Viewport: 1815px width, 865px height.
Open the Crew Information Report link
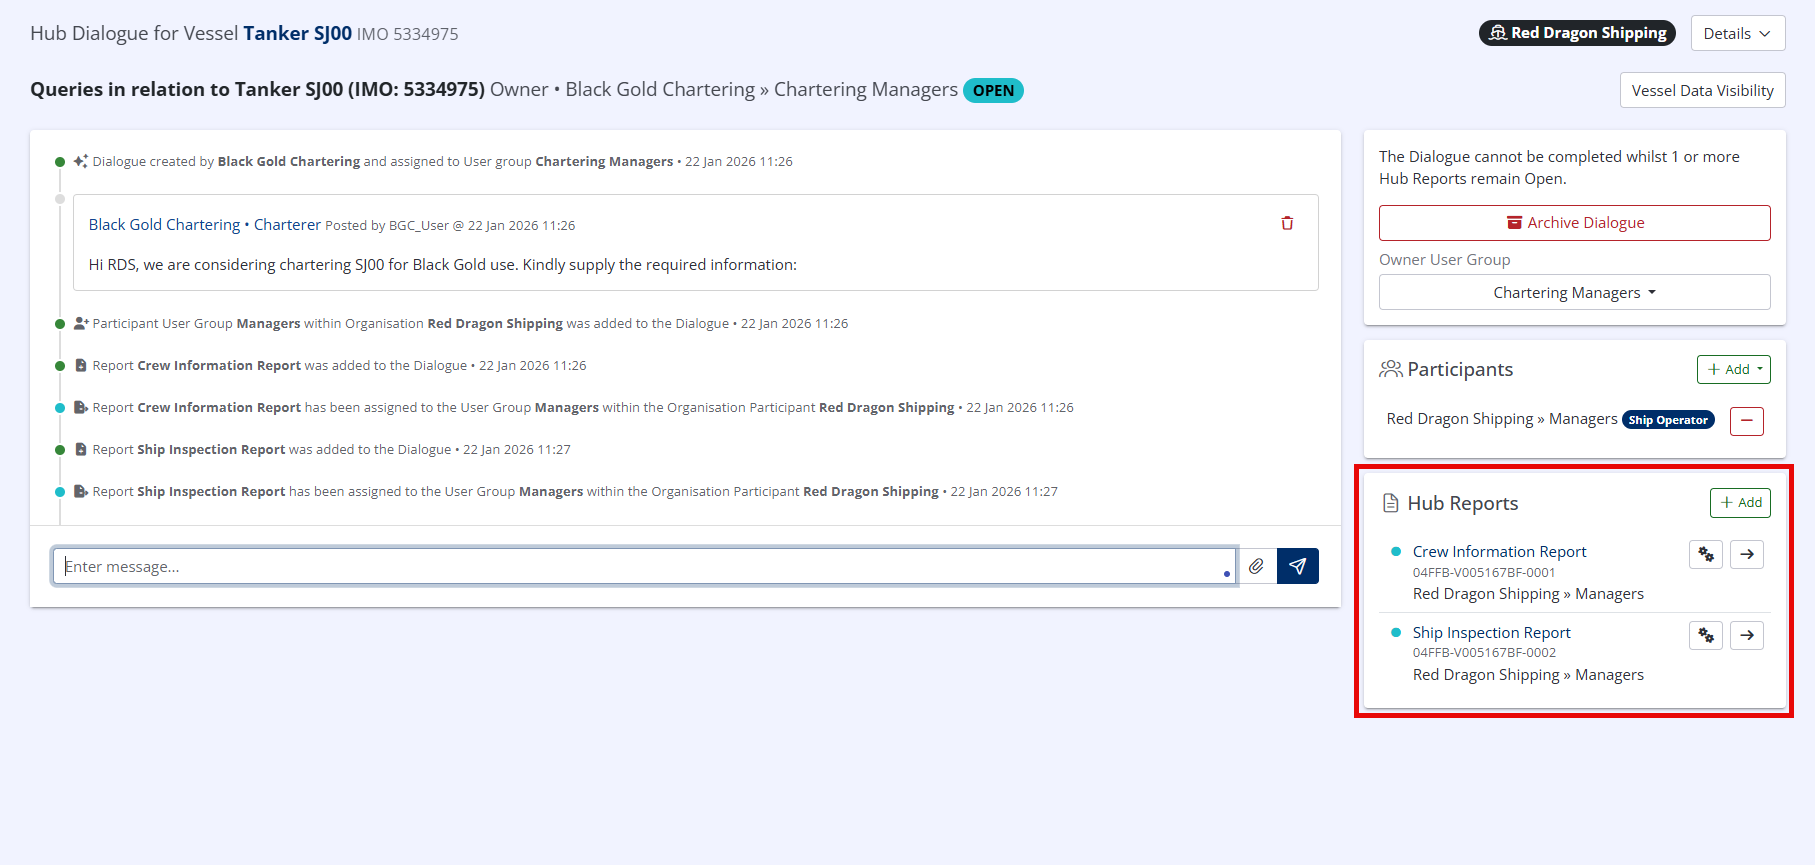[1499, 551]
